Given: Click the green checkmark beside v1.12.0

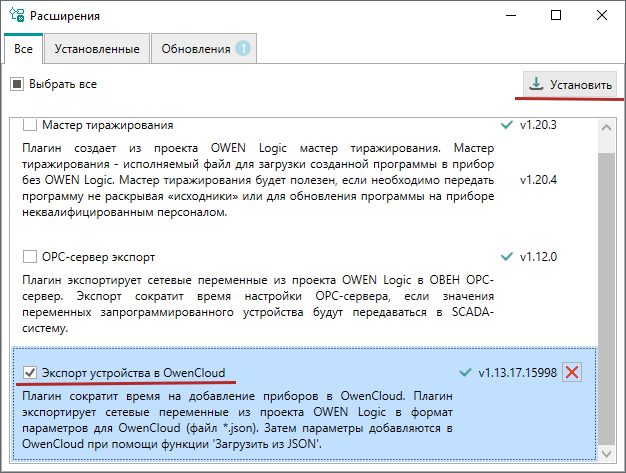Looking at the screenshot, I should point(505,256).
